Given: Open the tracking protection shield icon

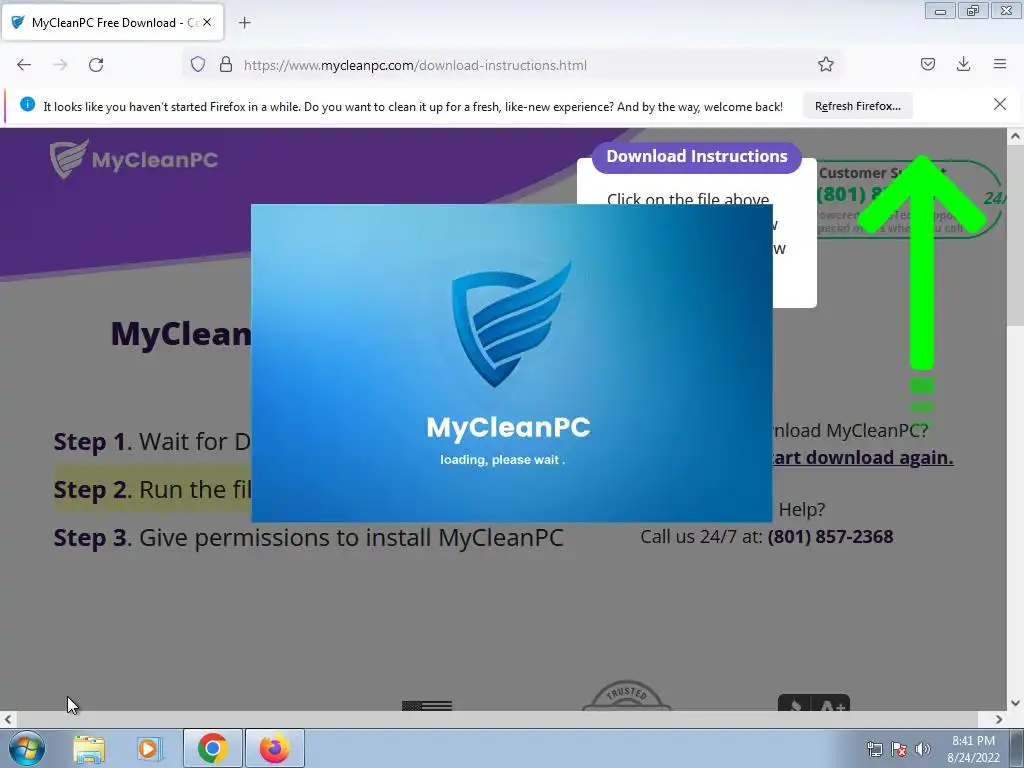Looking at the screenshot, I should [198, 64].
